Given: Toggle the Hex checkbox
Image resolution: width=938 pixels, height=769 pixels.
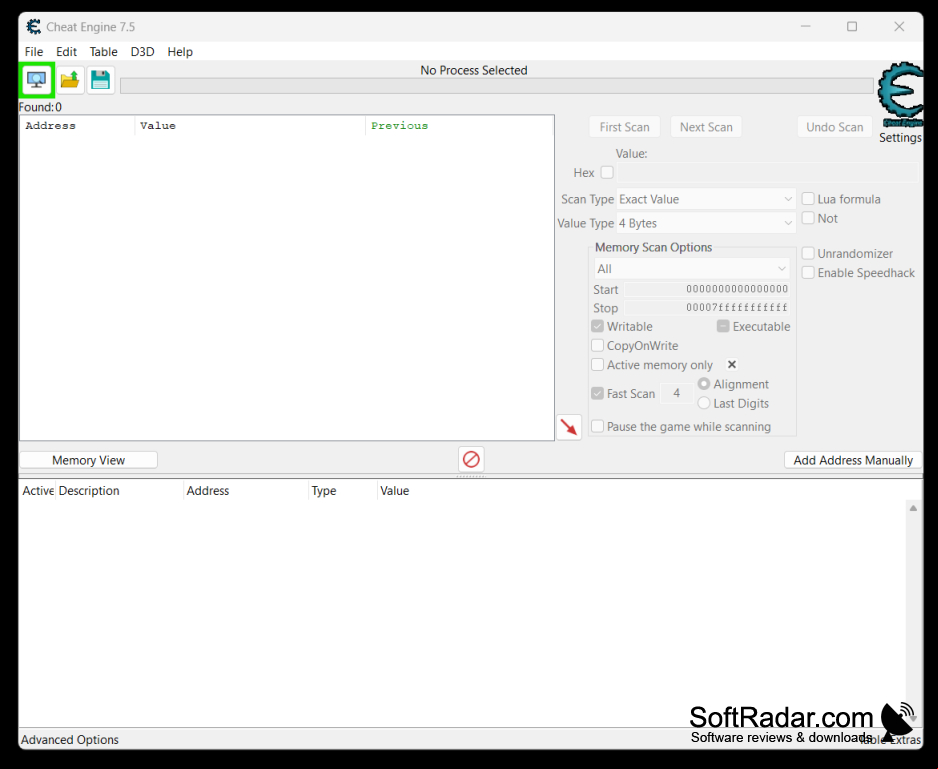Looking at the screenshot, I should click(x=607, y=172).
